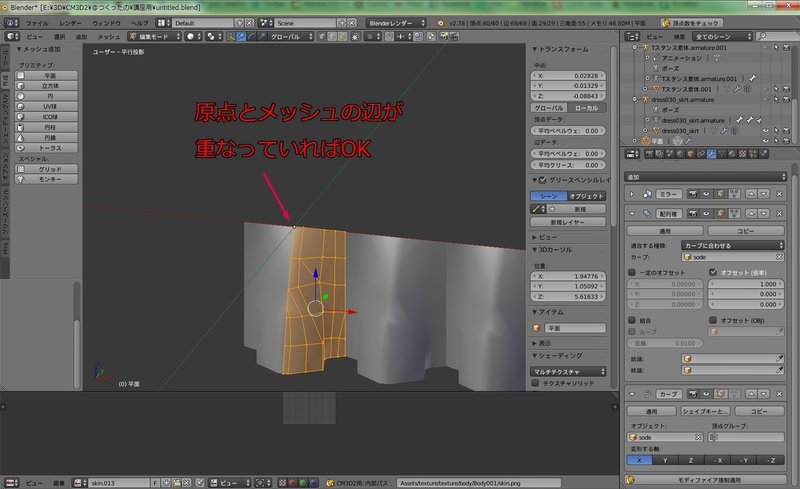Toggle viewport visibility eye for 平面 object

point(765,140)
